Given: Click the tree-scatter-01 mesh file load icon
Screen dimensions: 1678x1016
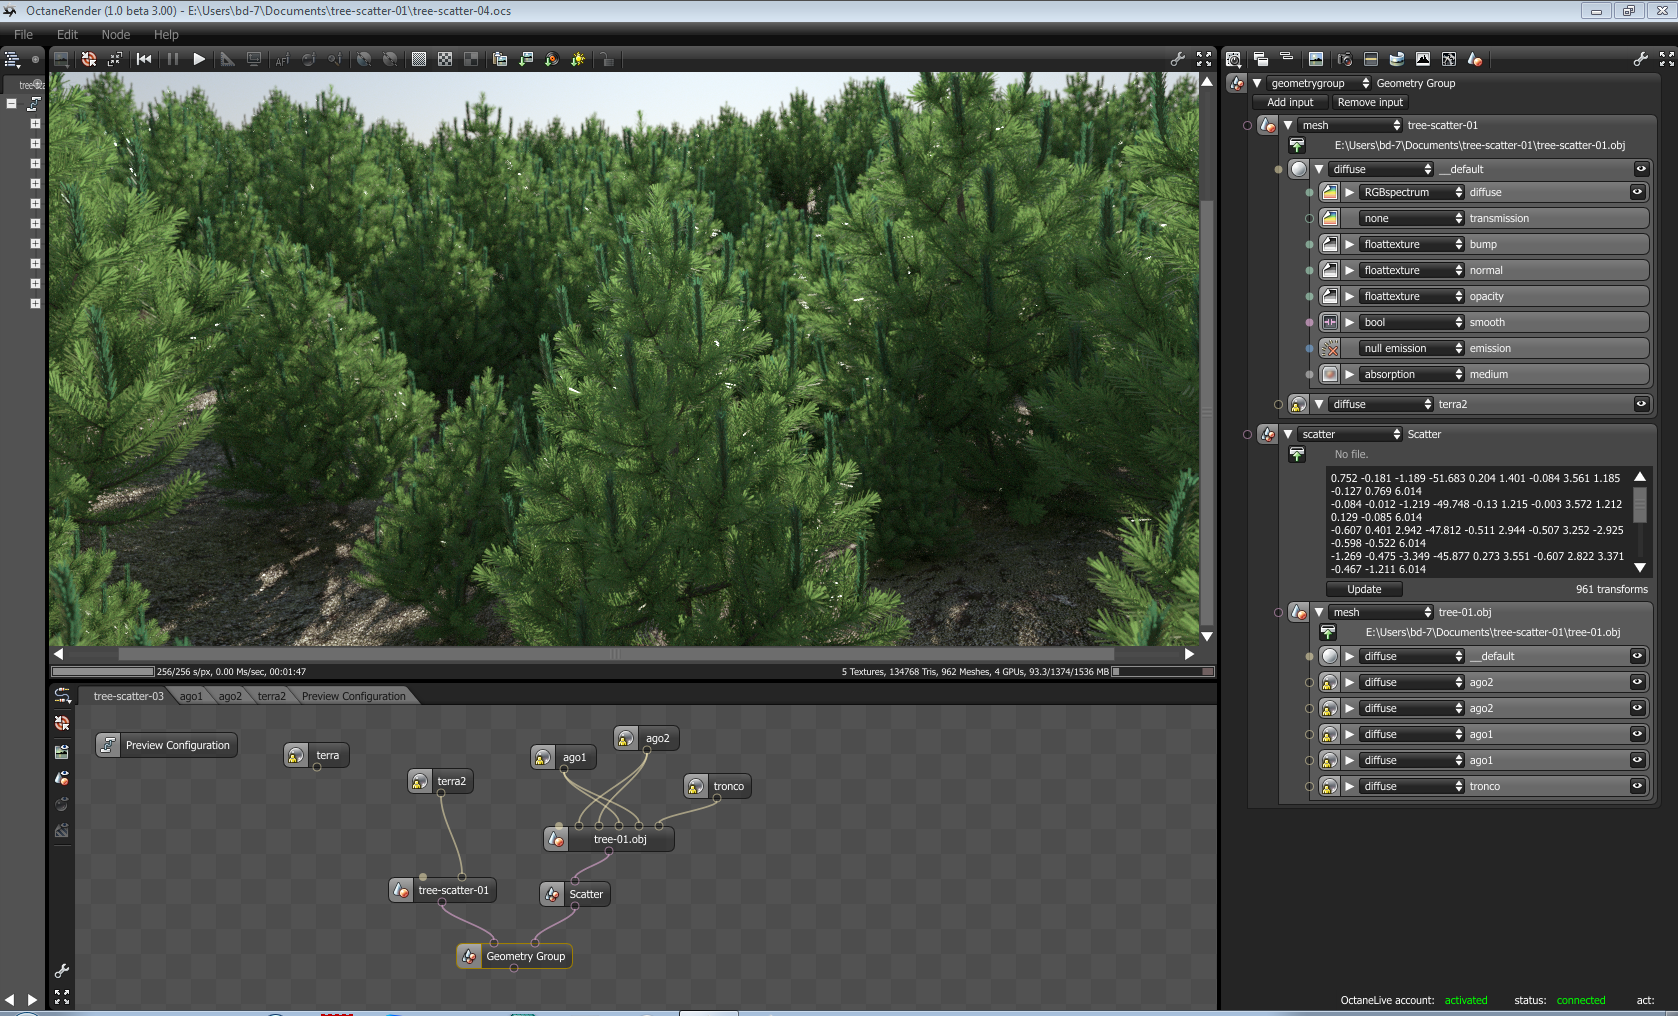Looking at the screenshot, I should 1297,146.
